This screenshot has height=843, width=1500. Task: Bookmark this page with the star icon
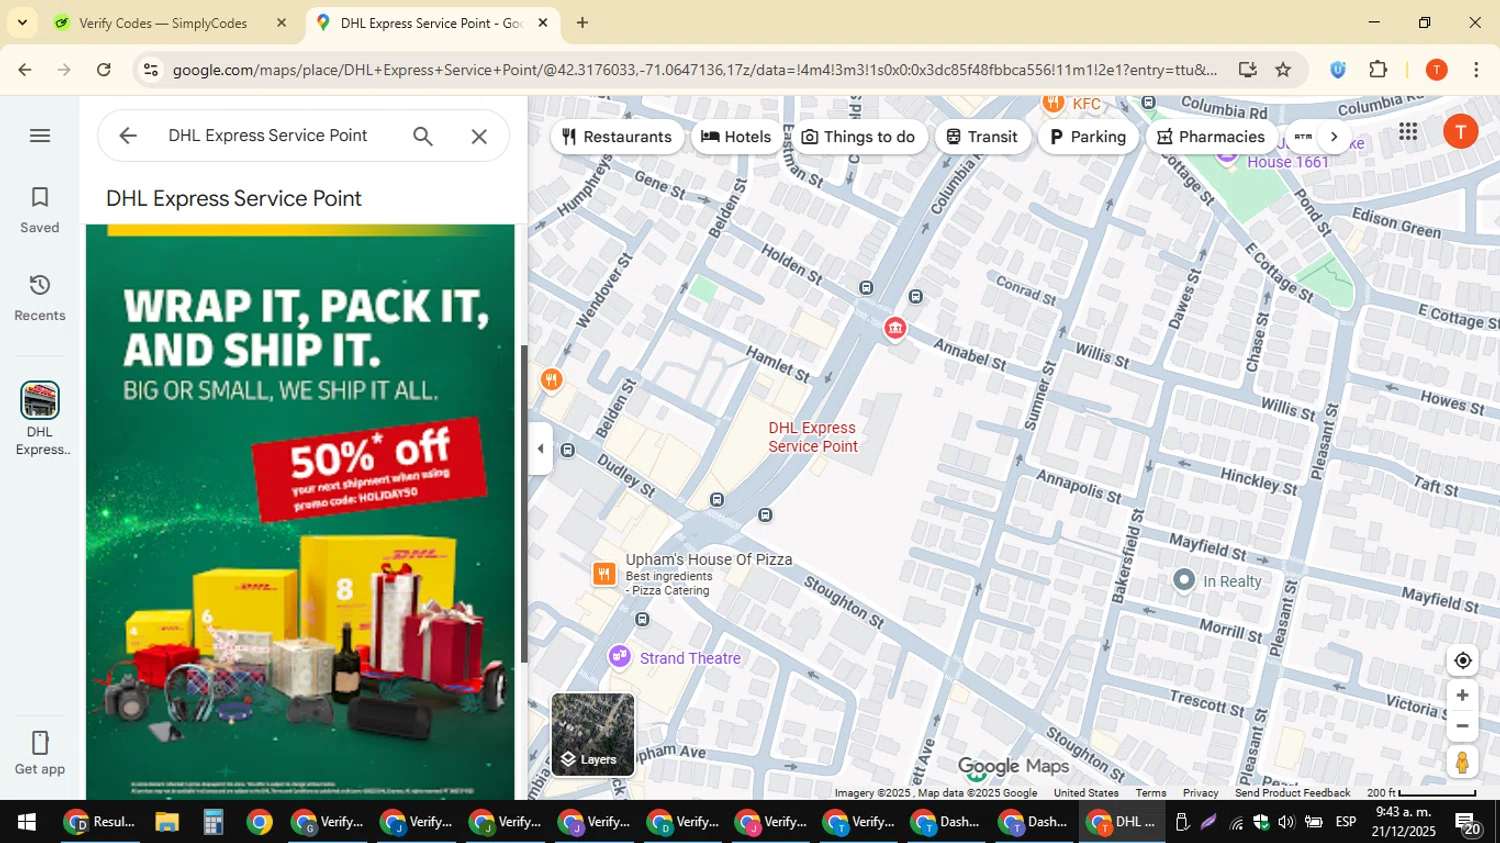pos(1283,70)
